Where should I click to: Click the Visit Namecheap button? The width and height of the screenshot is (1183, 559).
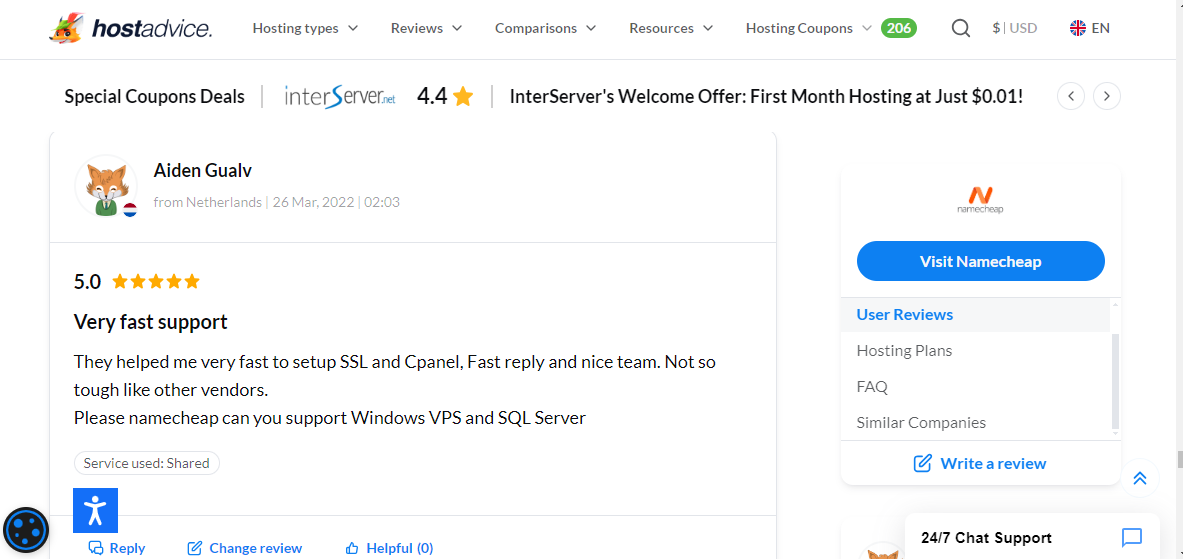pyautogui.click(x=980, y=261)
